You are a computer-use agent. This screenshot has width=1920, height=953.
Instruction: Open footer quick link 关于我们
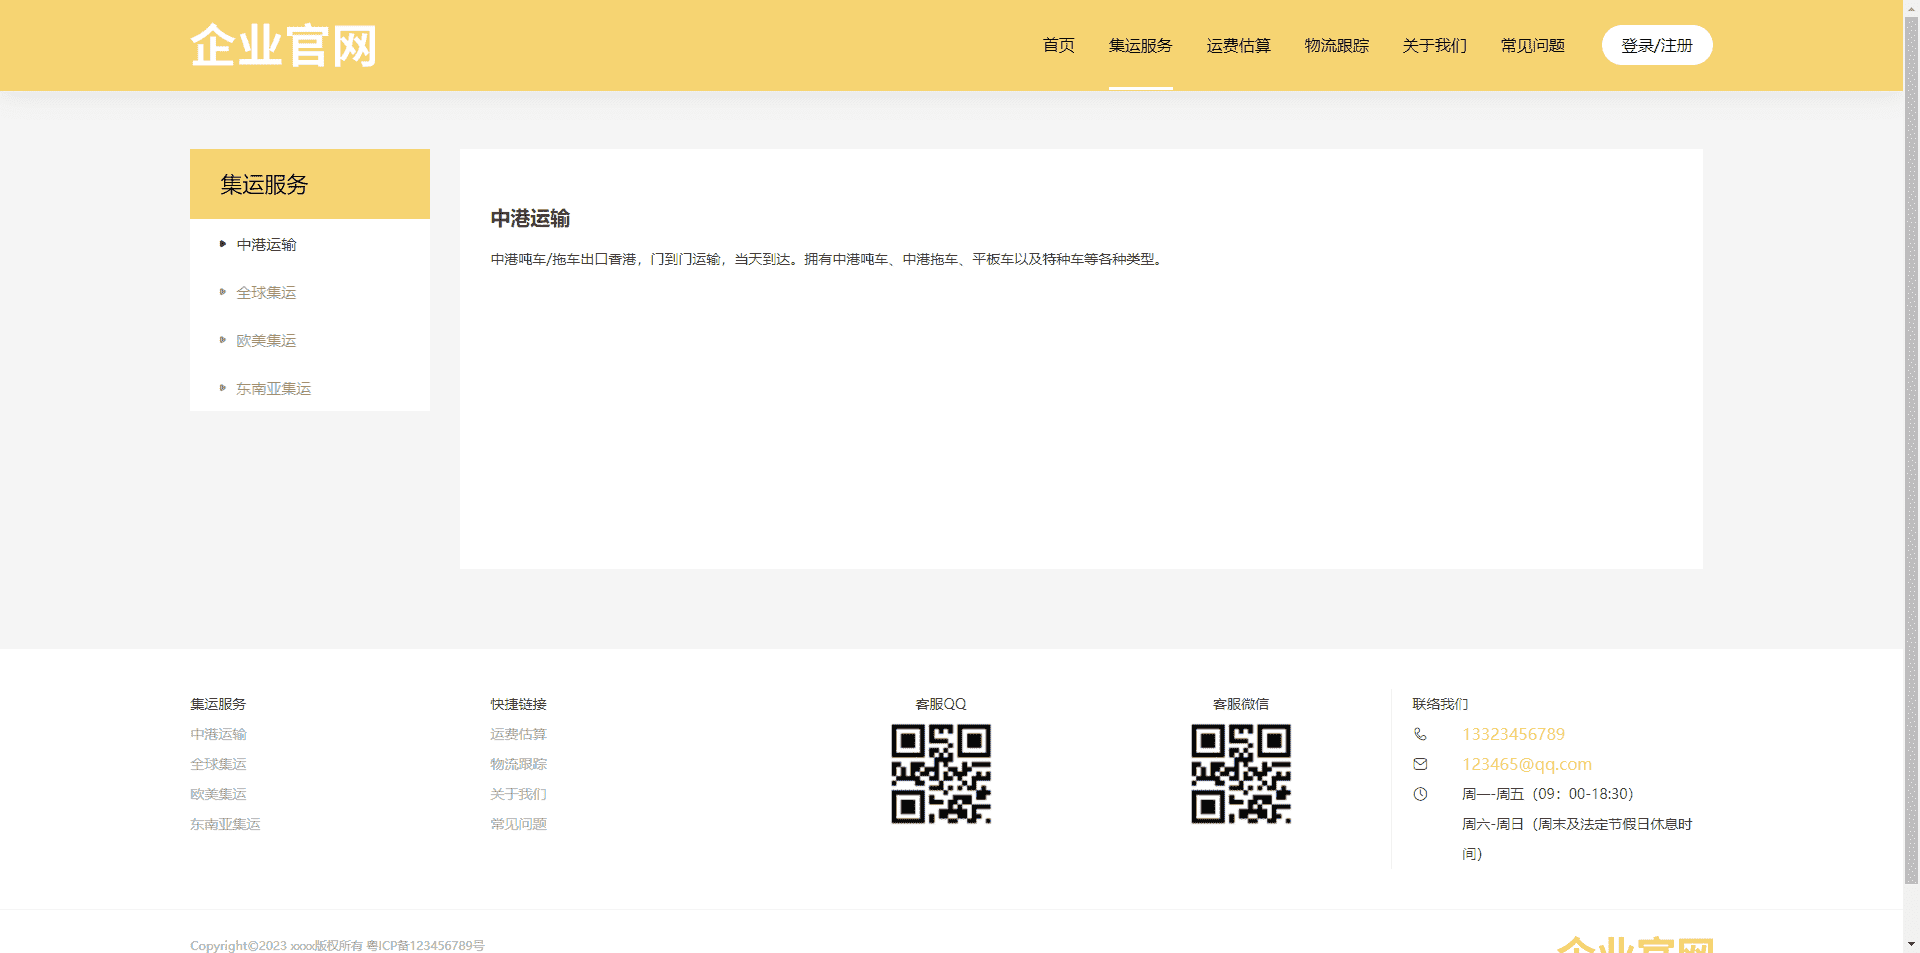[518, 794]
